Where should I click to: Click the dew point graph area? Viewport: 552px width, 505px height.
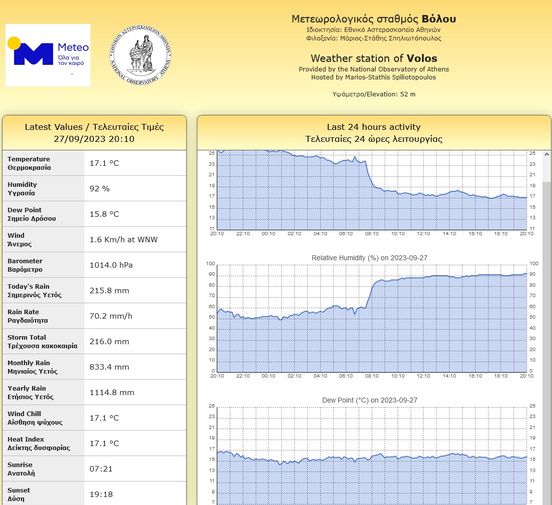click(x=372, y=456)
